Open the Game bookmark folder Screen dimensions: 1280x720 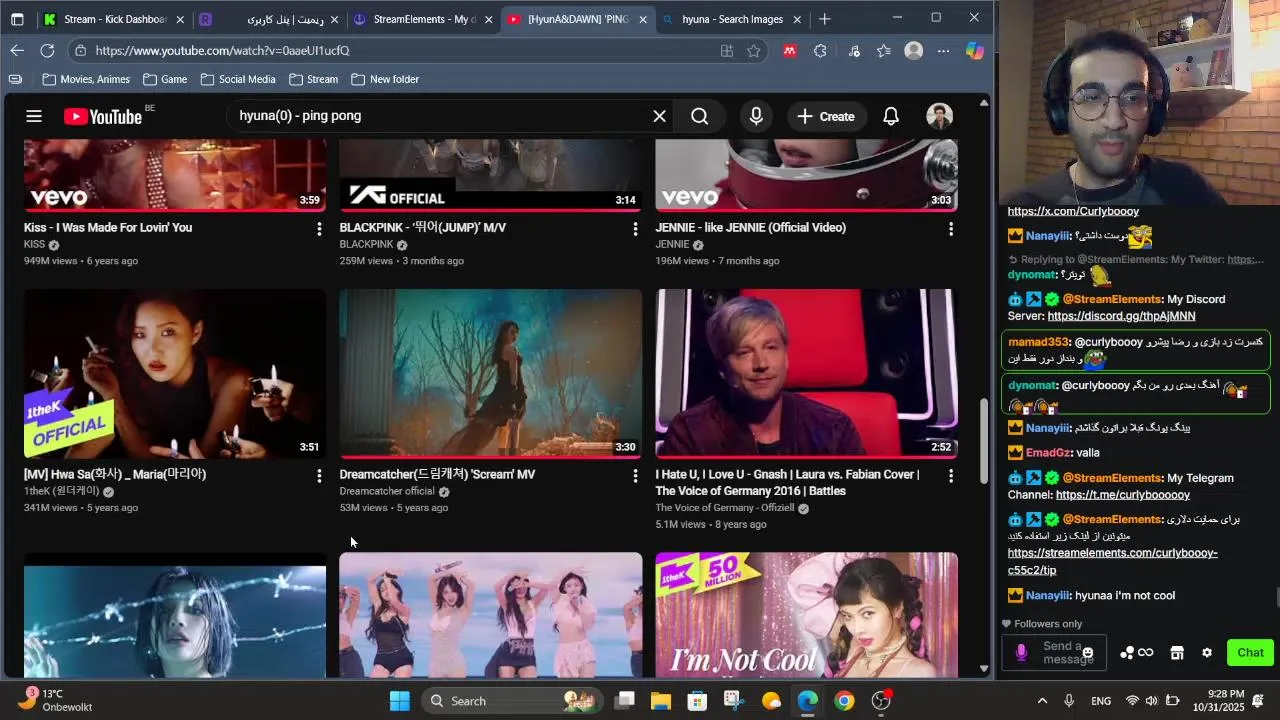click(x=165, y=79)
